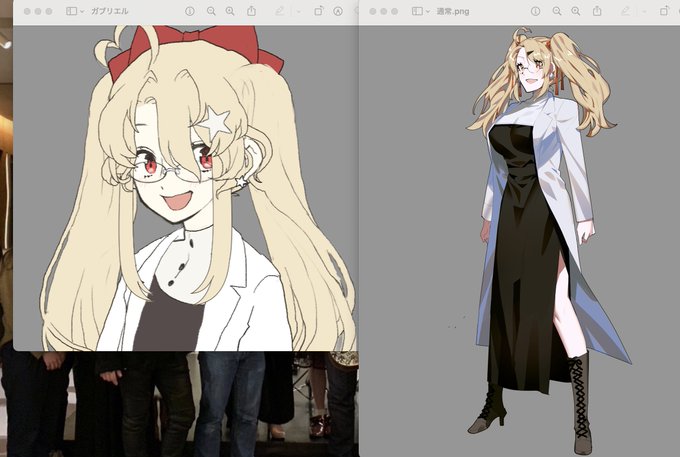Share the 通常.png file
The height and width of the screenshot is (457, 680).
597,11
